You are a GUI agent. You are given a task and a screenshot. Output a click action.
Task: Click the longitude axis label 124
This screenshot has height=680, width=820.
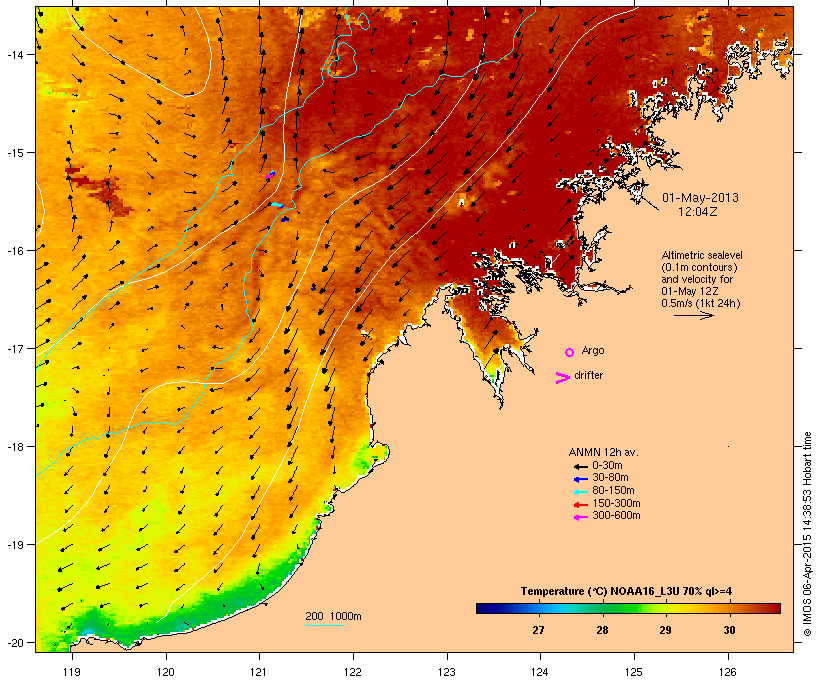coord(540,672)
